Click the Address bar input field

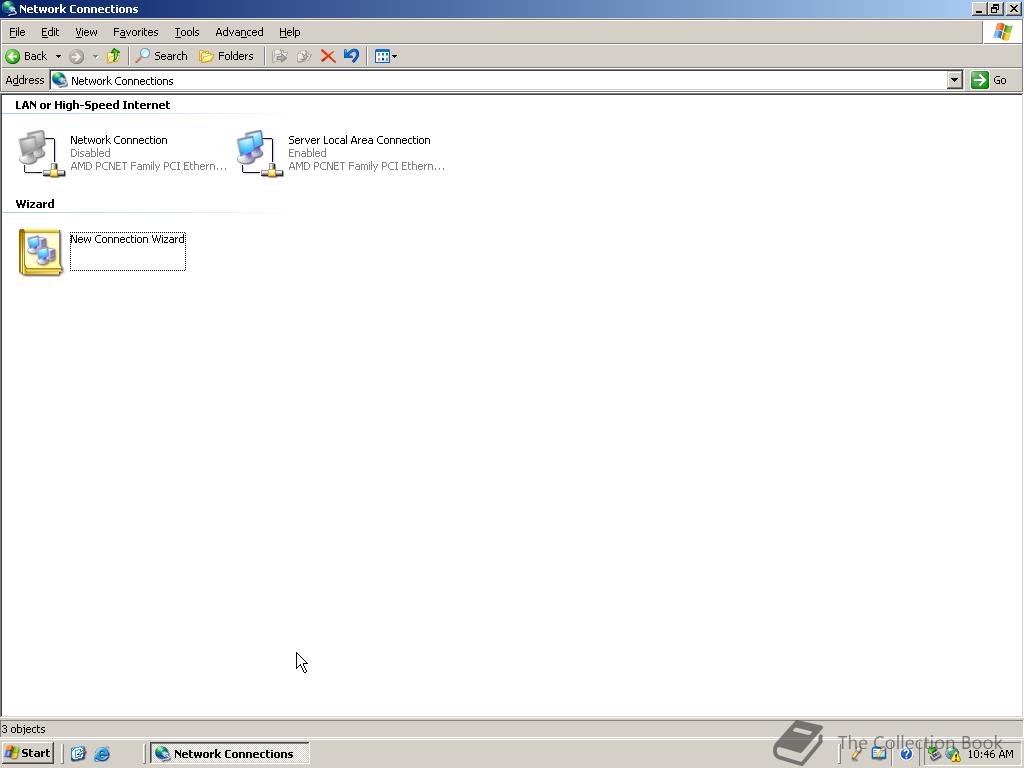click(506, 80)
